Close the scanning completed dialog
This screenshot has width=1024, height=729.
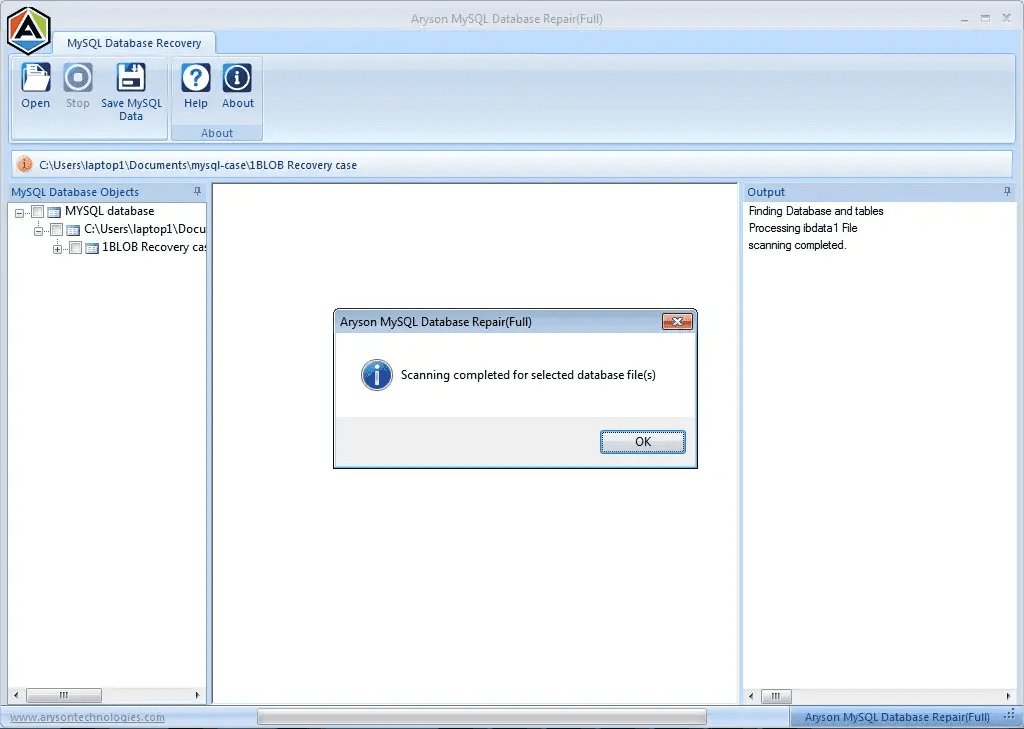tap(677, 321)
